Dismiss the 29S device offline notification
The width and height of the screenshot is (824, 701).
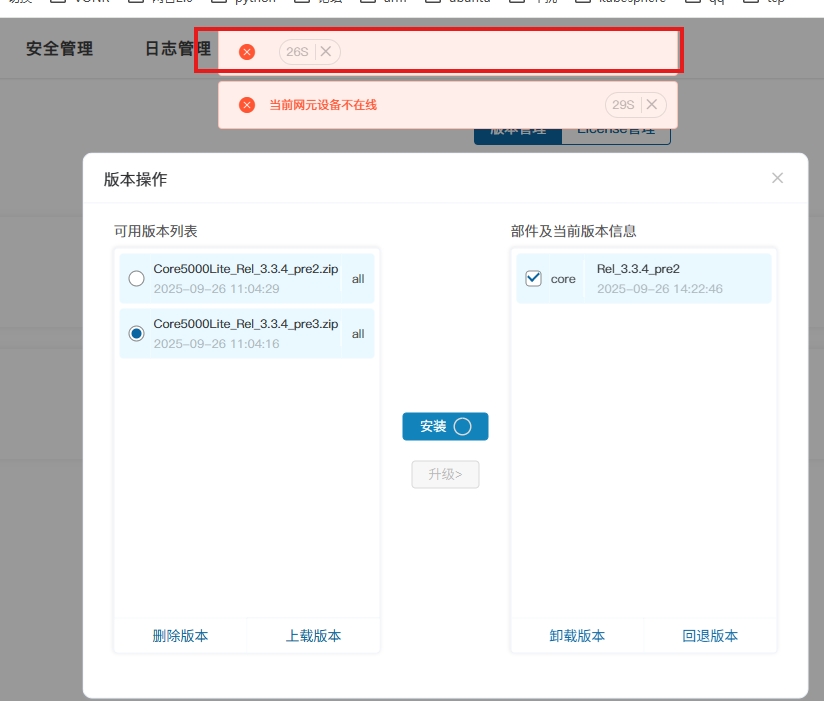[651, 105]
